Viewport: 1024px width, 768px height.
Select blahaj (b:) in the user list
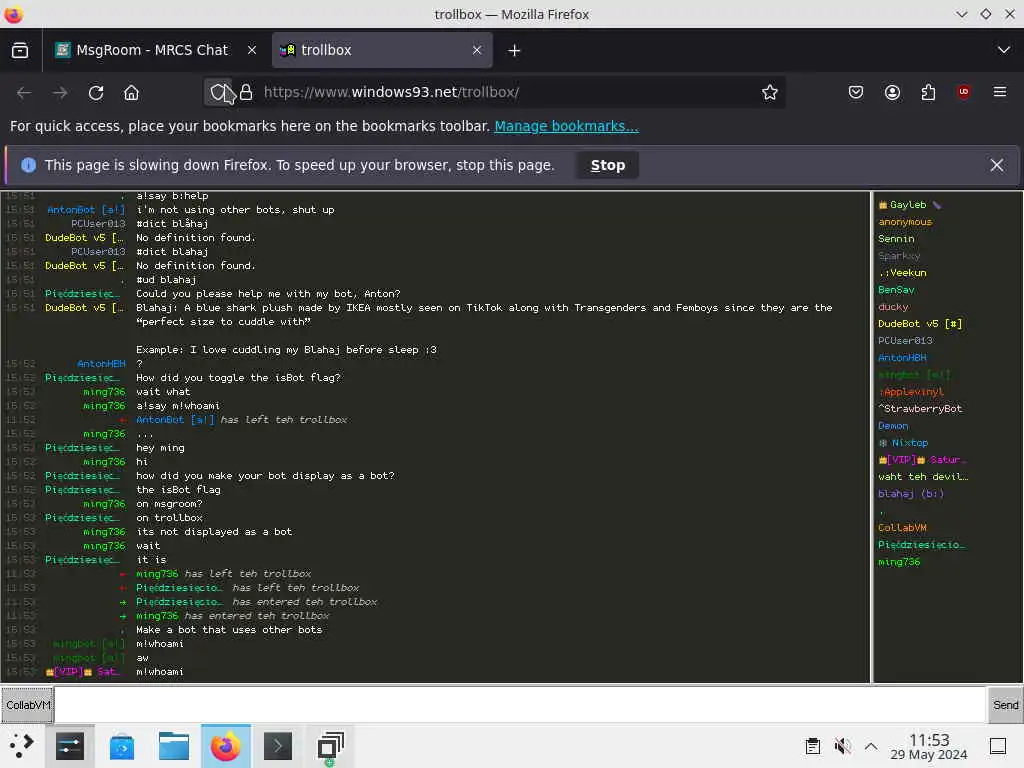[x=910, y=494]
